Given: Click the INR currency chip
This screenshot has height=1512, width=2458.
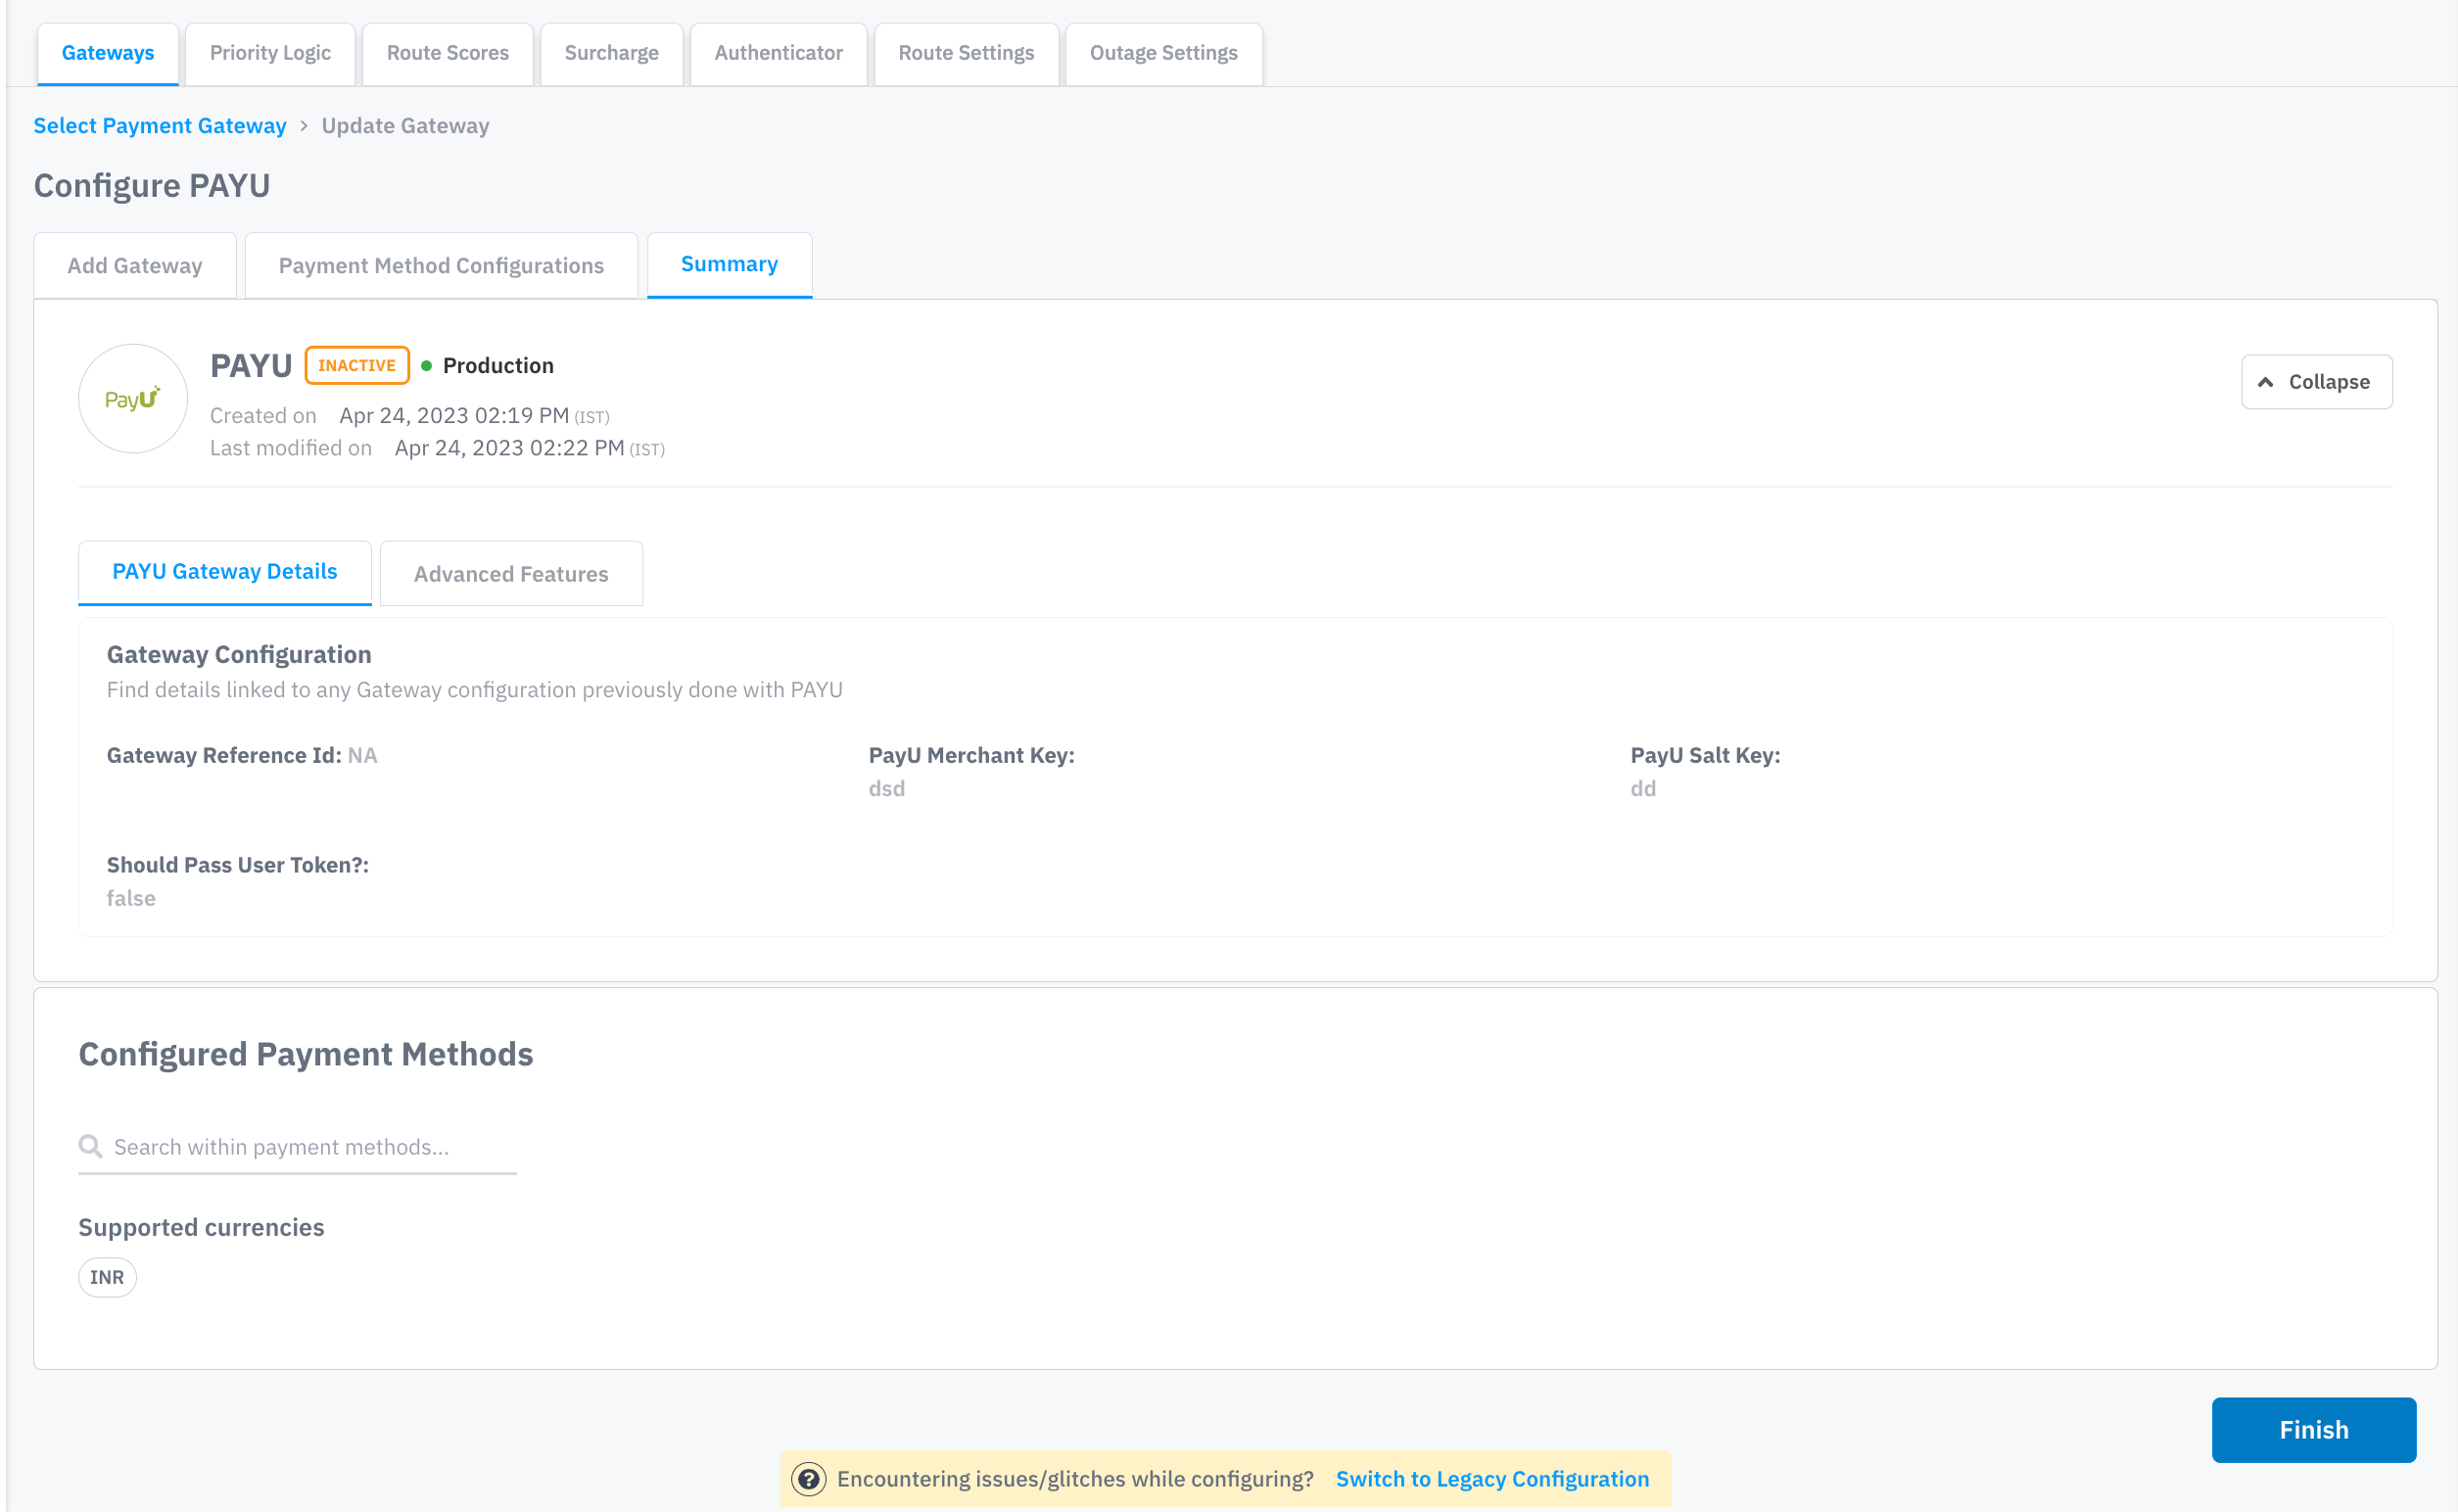Looking at the screenshot, I should (x=107, y=1277).
